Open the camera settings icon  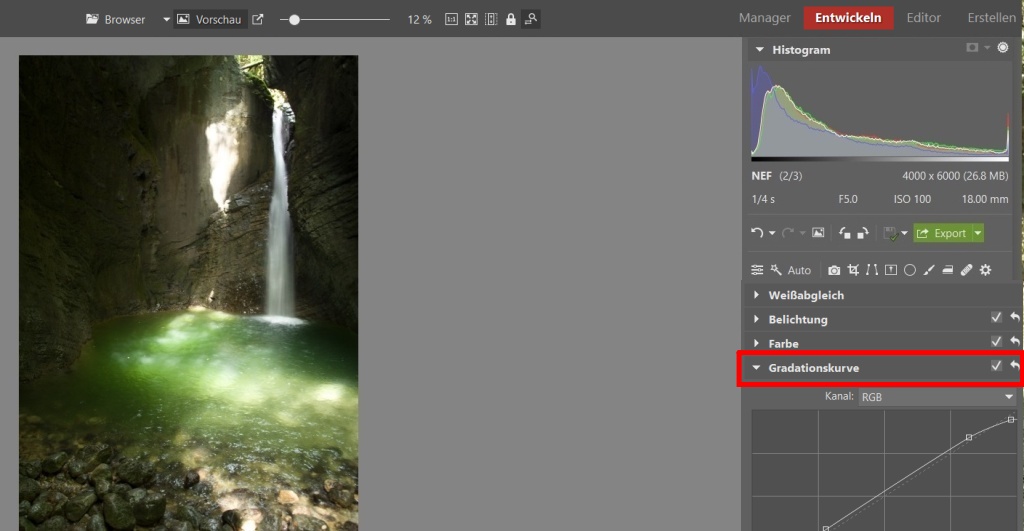click(x=834, y=270)
